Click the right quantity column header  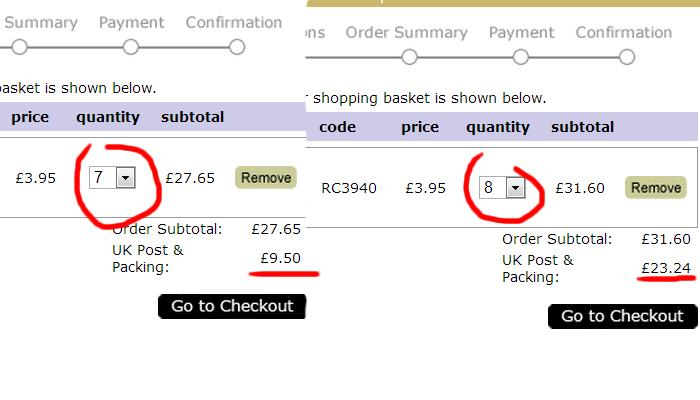[x=498, y=127]
